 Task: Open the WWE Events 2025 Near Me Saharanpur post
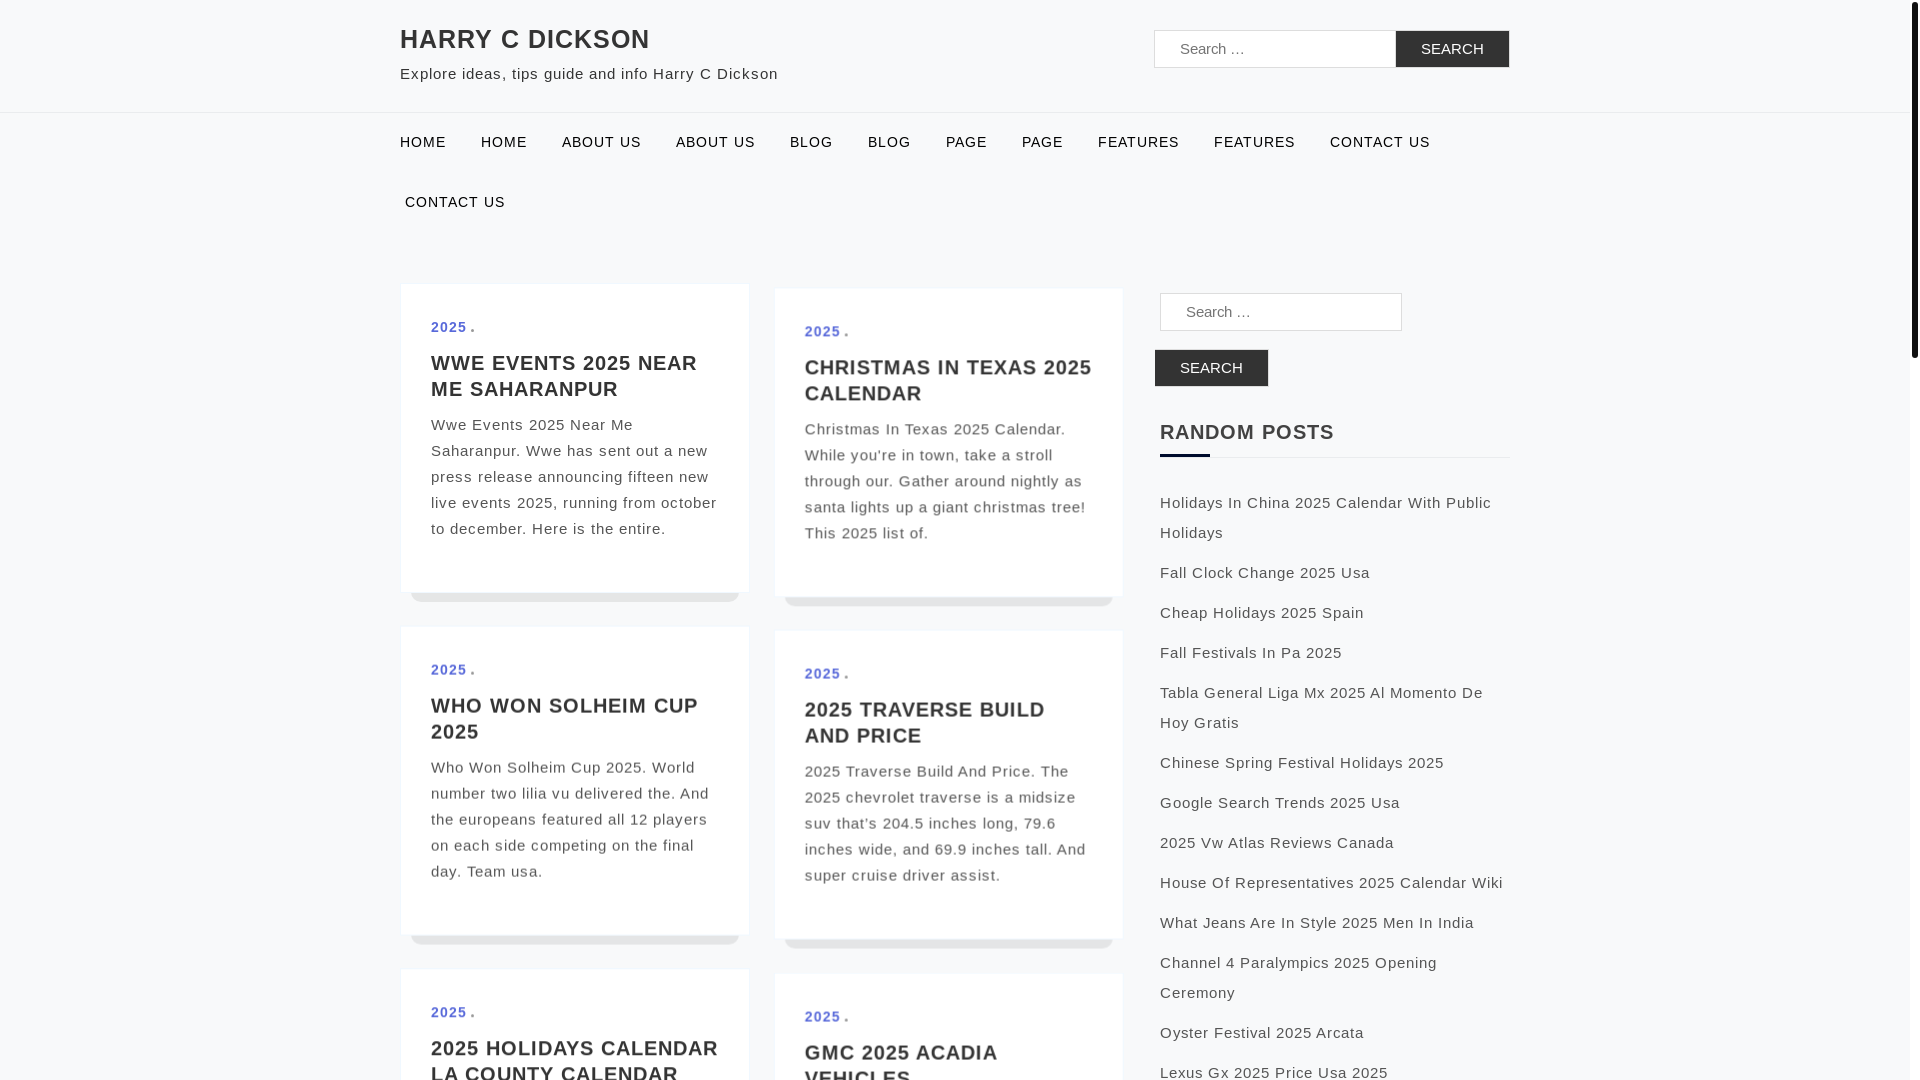(564, 376)
